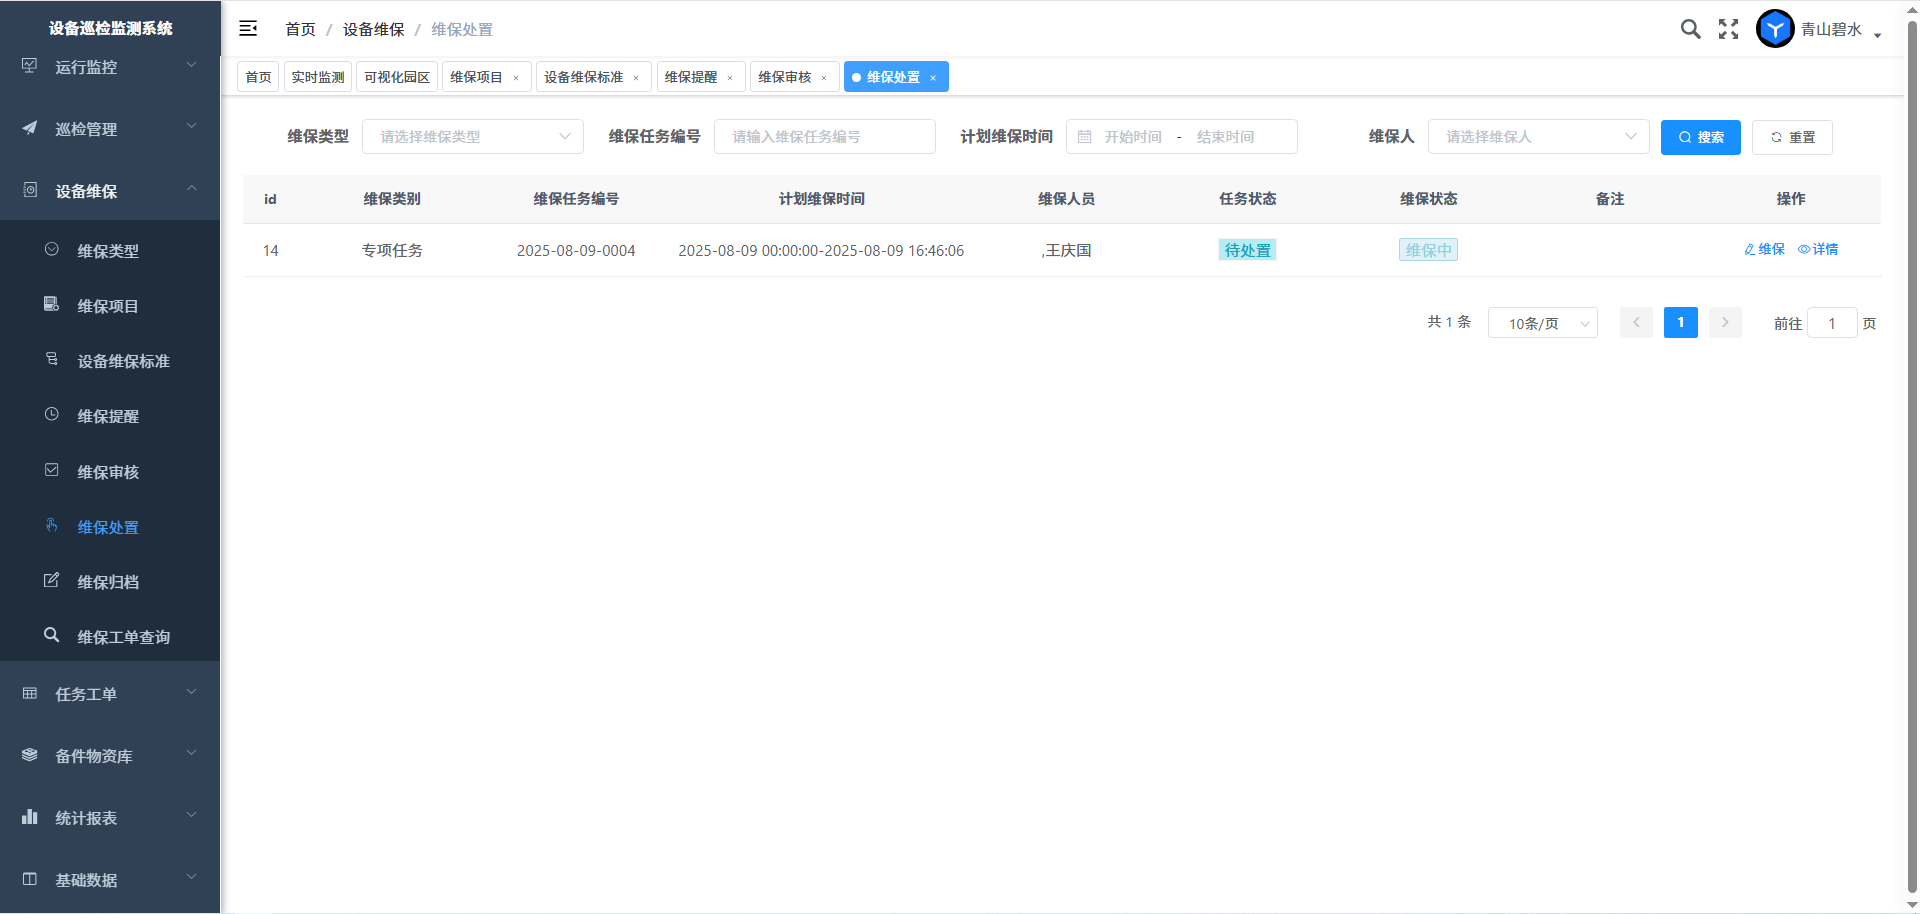This screenshot has height=914, width=1920.
Task: Click the 重置 button
Action: [x=1792, y=137]
